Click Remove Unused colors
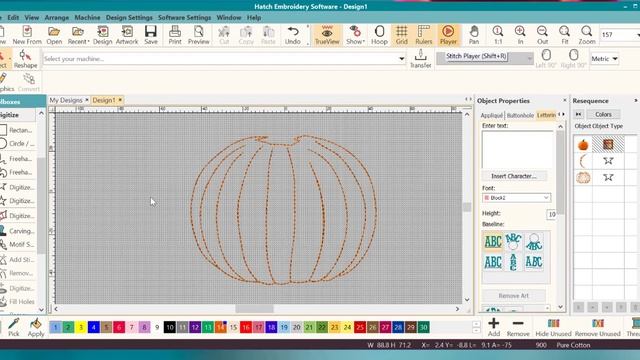Screen dimensions: 640x360 (598, 327)
